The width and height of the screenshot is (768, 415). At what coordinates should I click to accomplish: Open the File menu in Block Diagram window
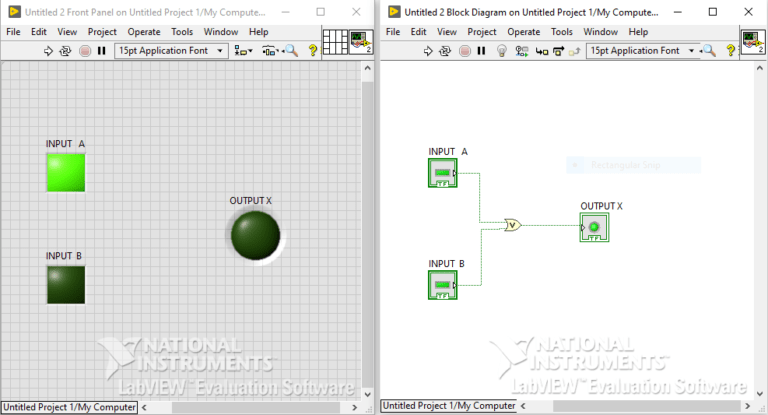[393, 32]
